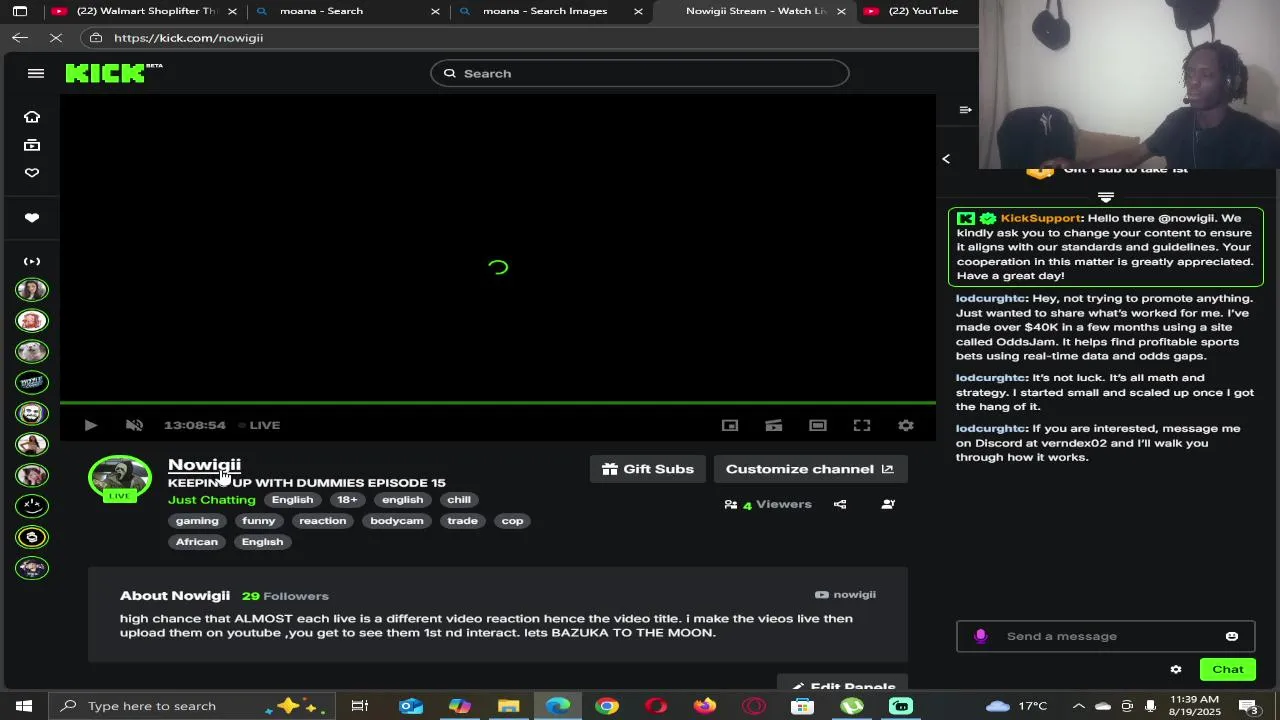Click the left chevron above chat
The width and height of the screenshot is (1280, 720).
coord(946,159)
